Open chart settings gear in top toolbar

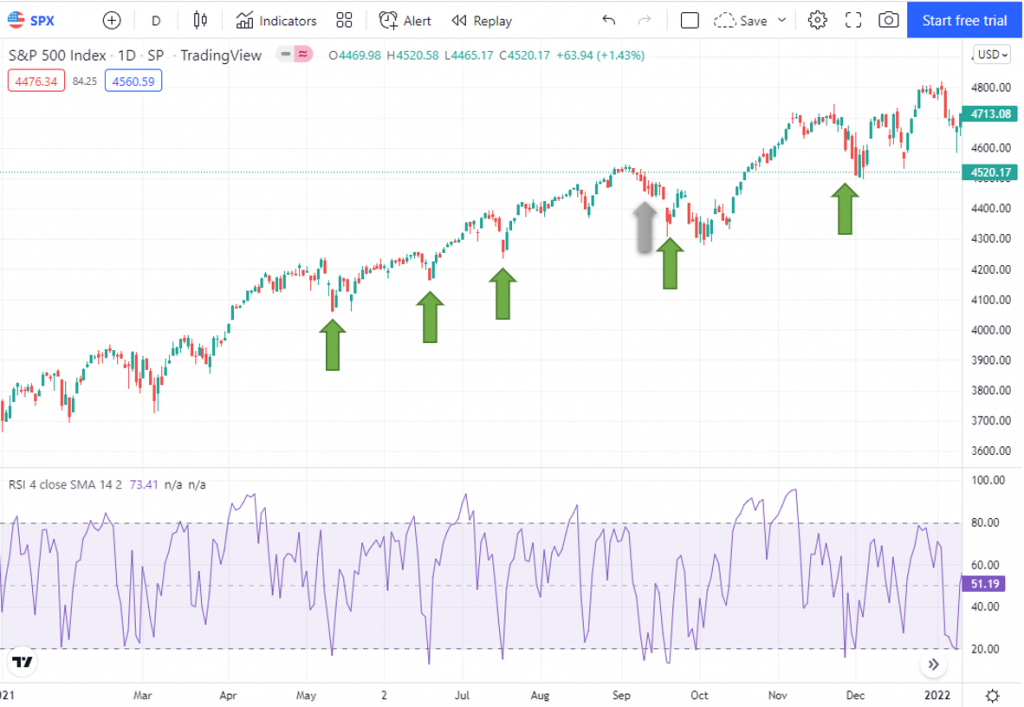tap(817, 20)
